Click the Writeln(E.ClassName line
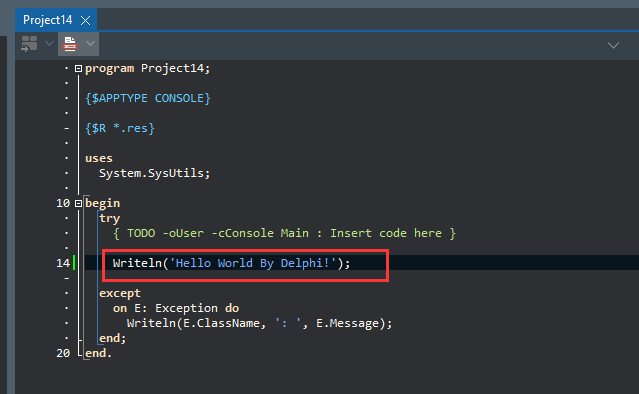The image size is (639, 394). click(259, 324)
